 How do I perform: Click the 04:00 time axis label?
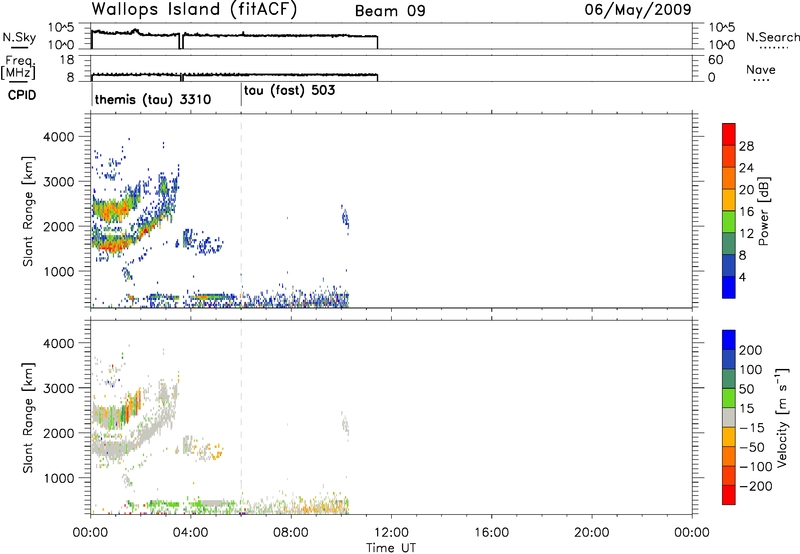click(x=191, y=533)
